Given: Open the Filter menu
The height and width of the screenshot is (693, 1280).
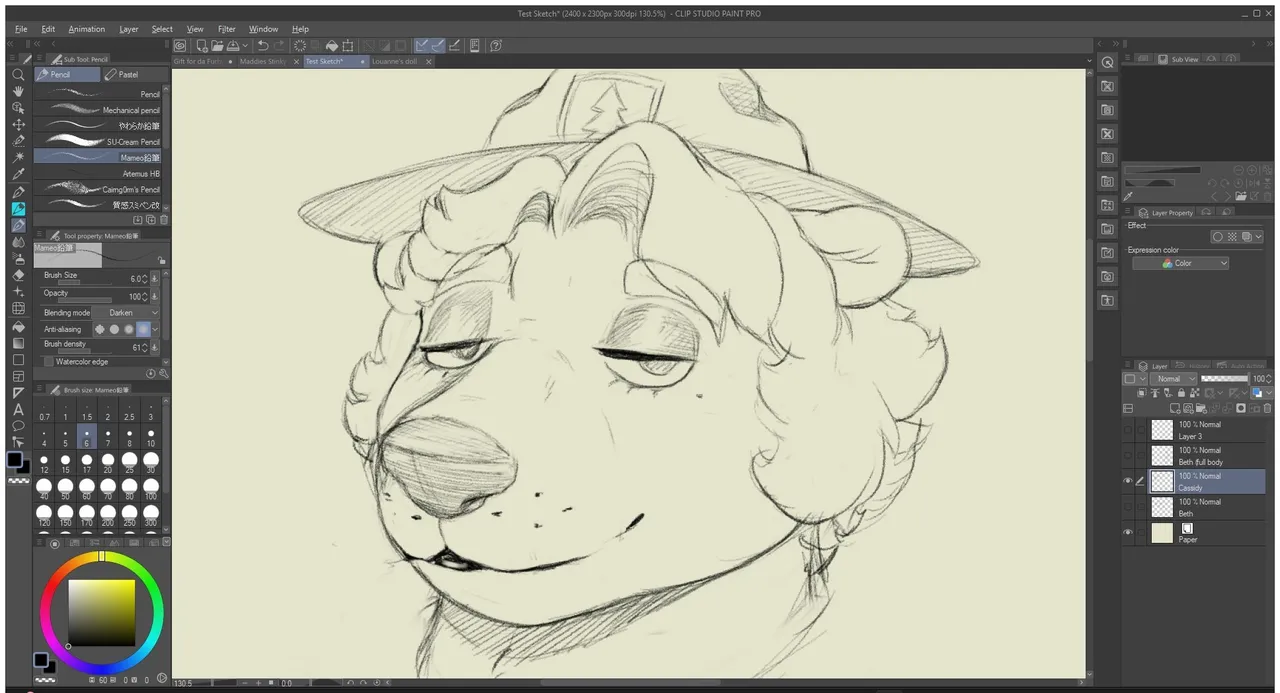Looking at the screenshot, I should tap(227, 29).
